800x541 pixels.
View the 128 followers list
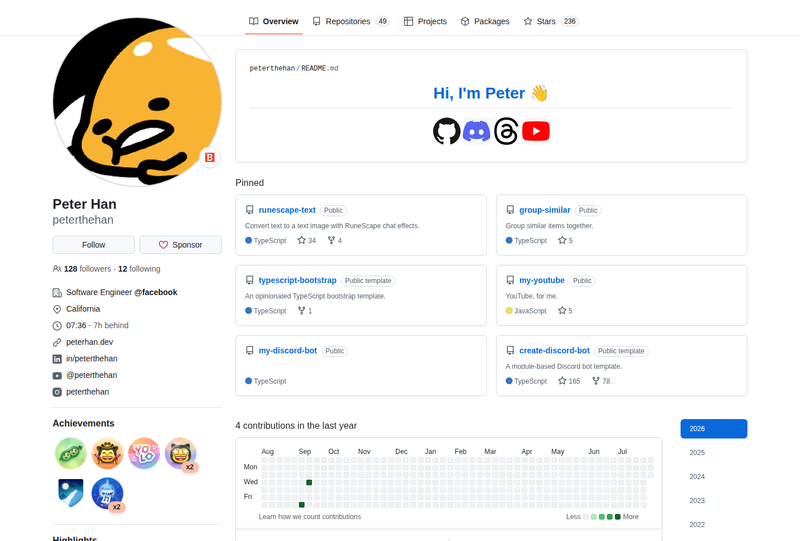point(87,269)
